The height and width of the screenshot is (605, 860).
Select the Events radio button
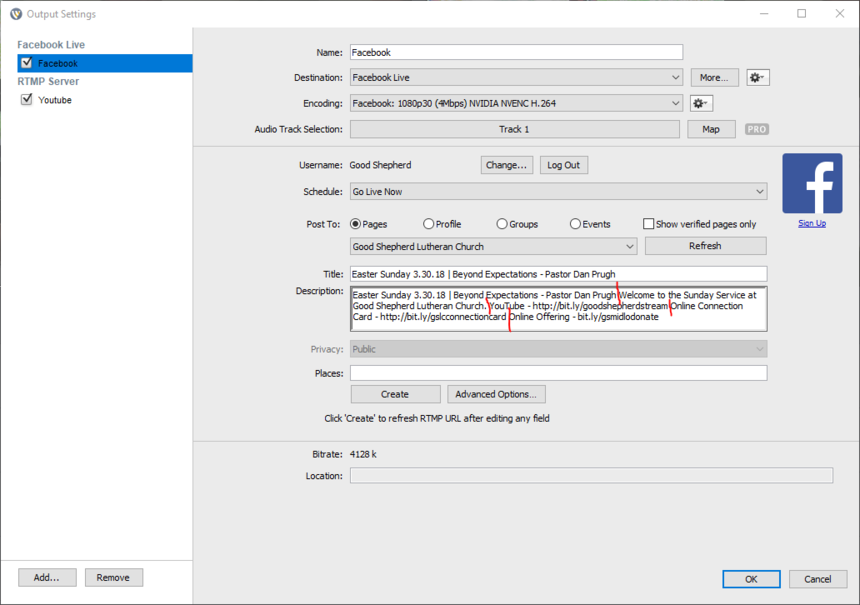(575, 224)
